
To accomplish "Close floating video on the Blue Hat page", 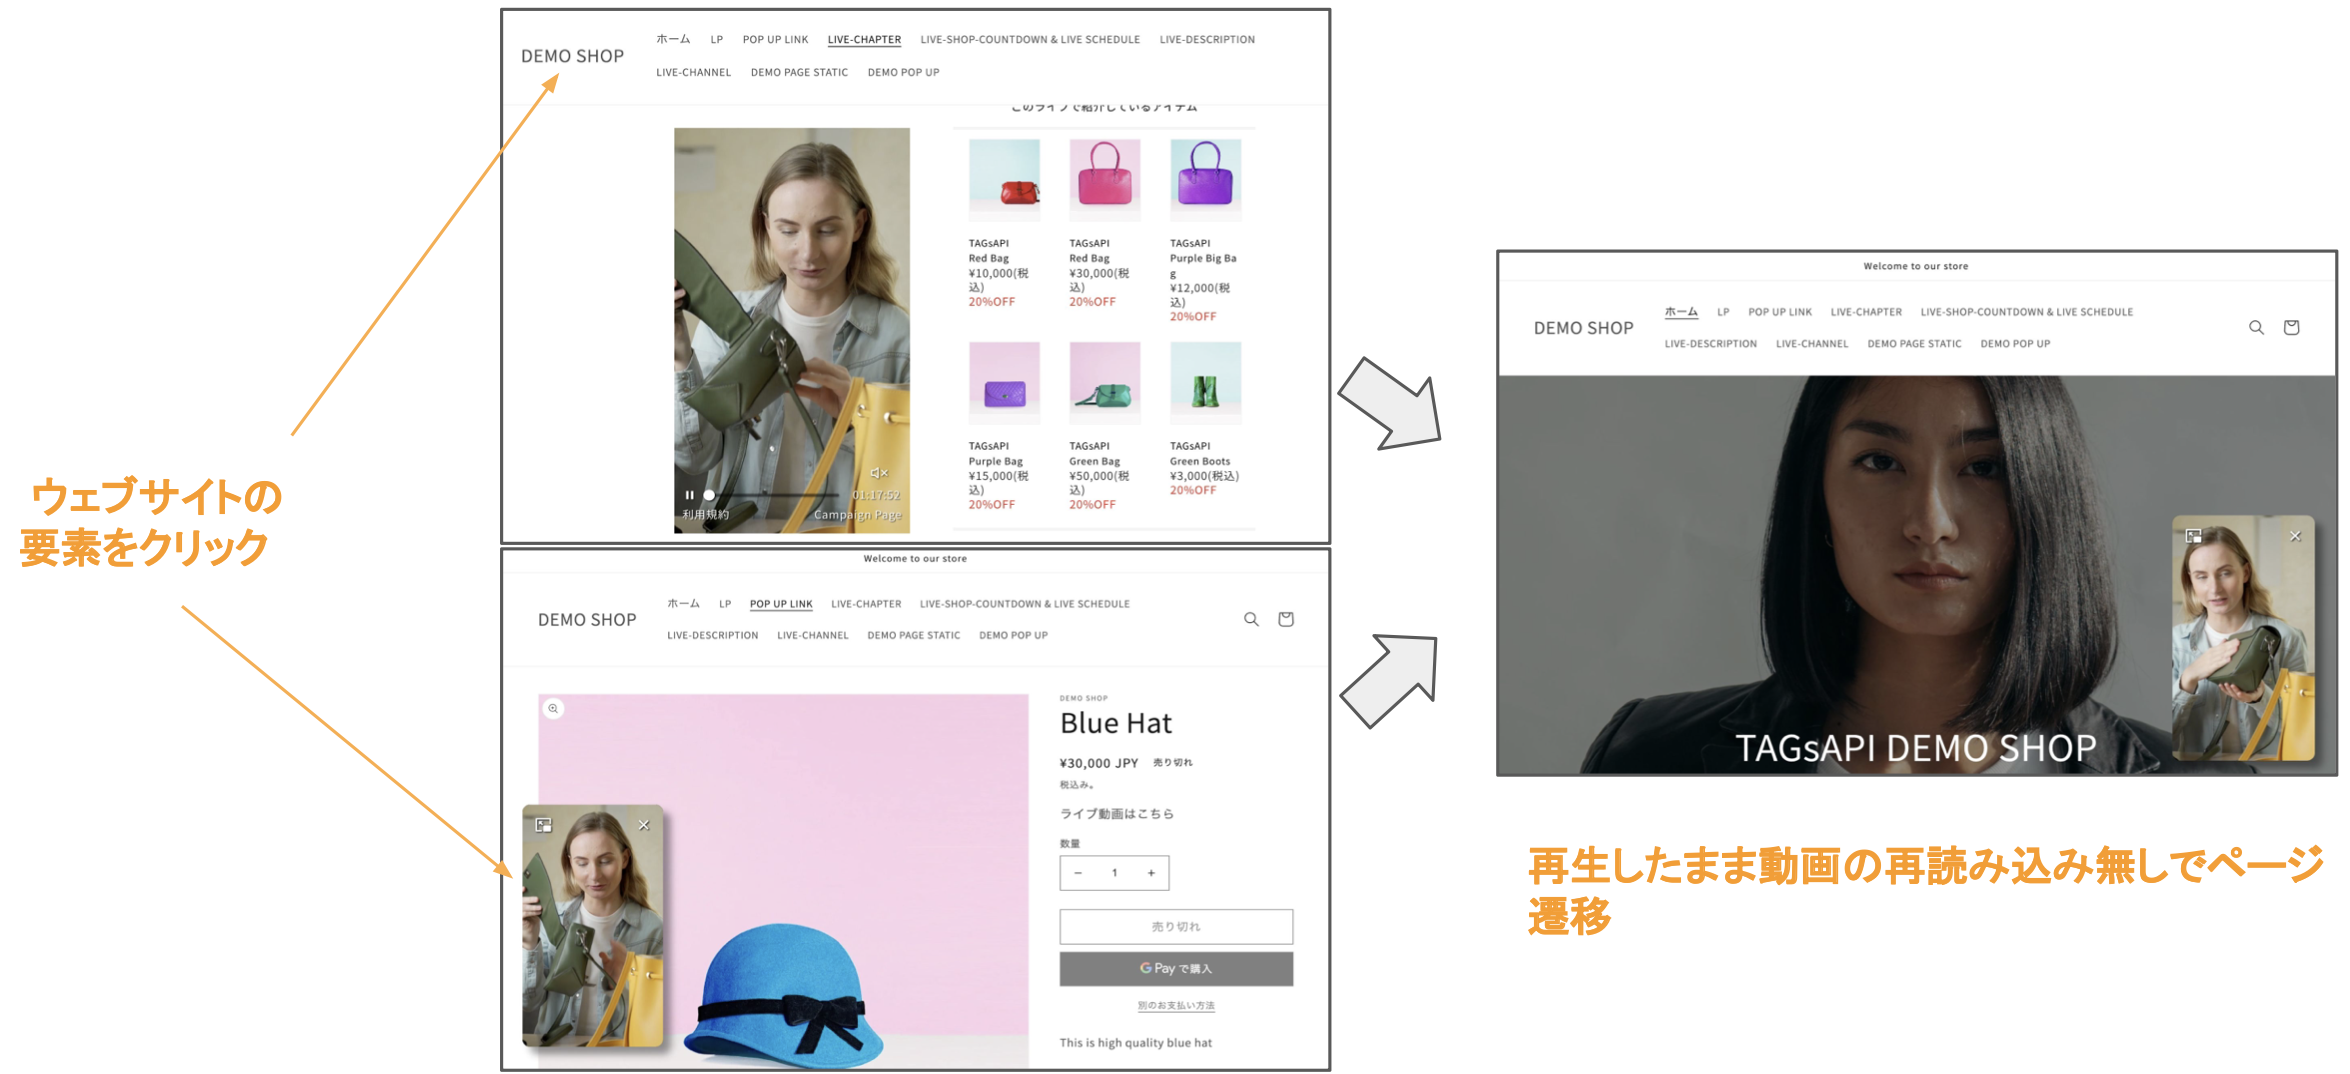I will (644, 825).
